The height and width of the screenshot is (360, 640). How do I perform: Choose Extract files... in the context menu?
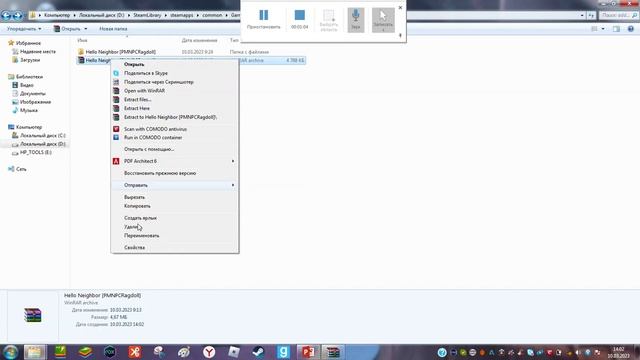coord(175,100)
